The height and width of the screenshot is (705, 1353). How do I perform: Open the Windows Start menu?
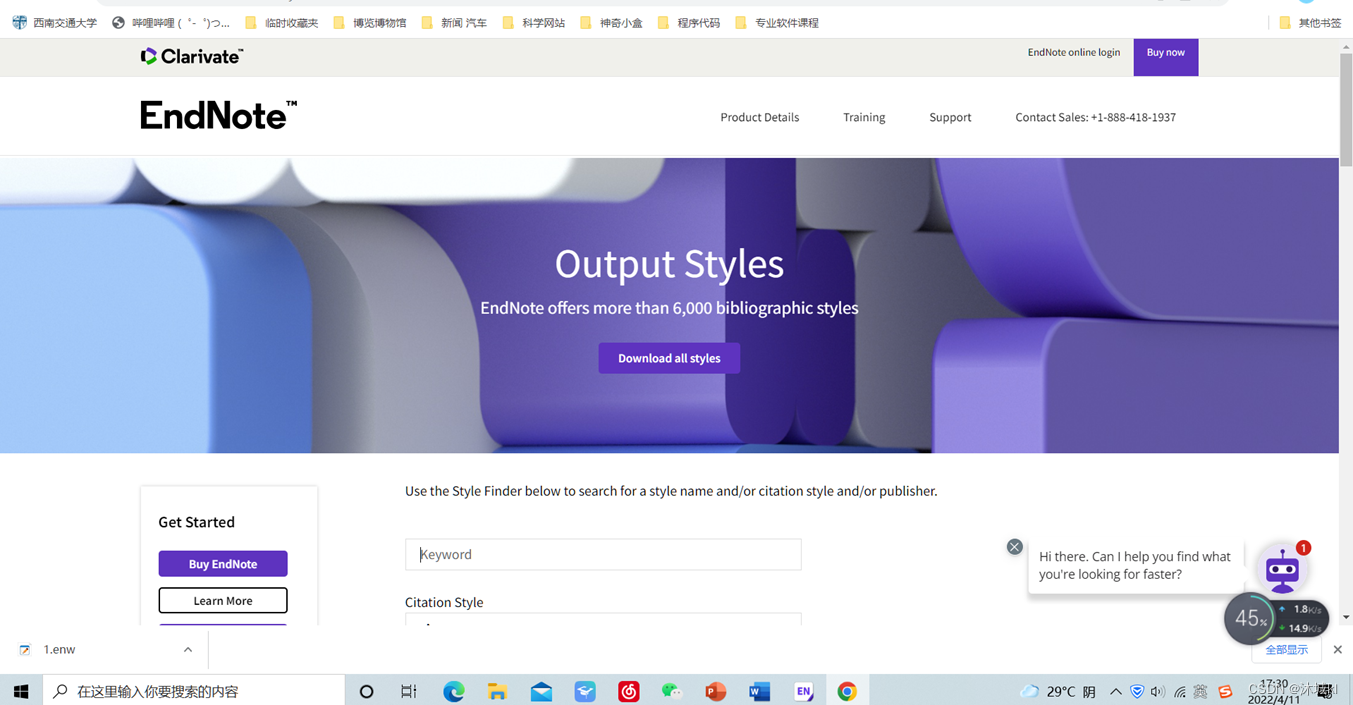coord(21,690)
